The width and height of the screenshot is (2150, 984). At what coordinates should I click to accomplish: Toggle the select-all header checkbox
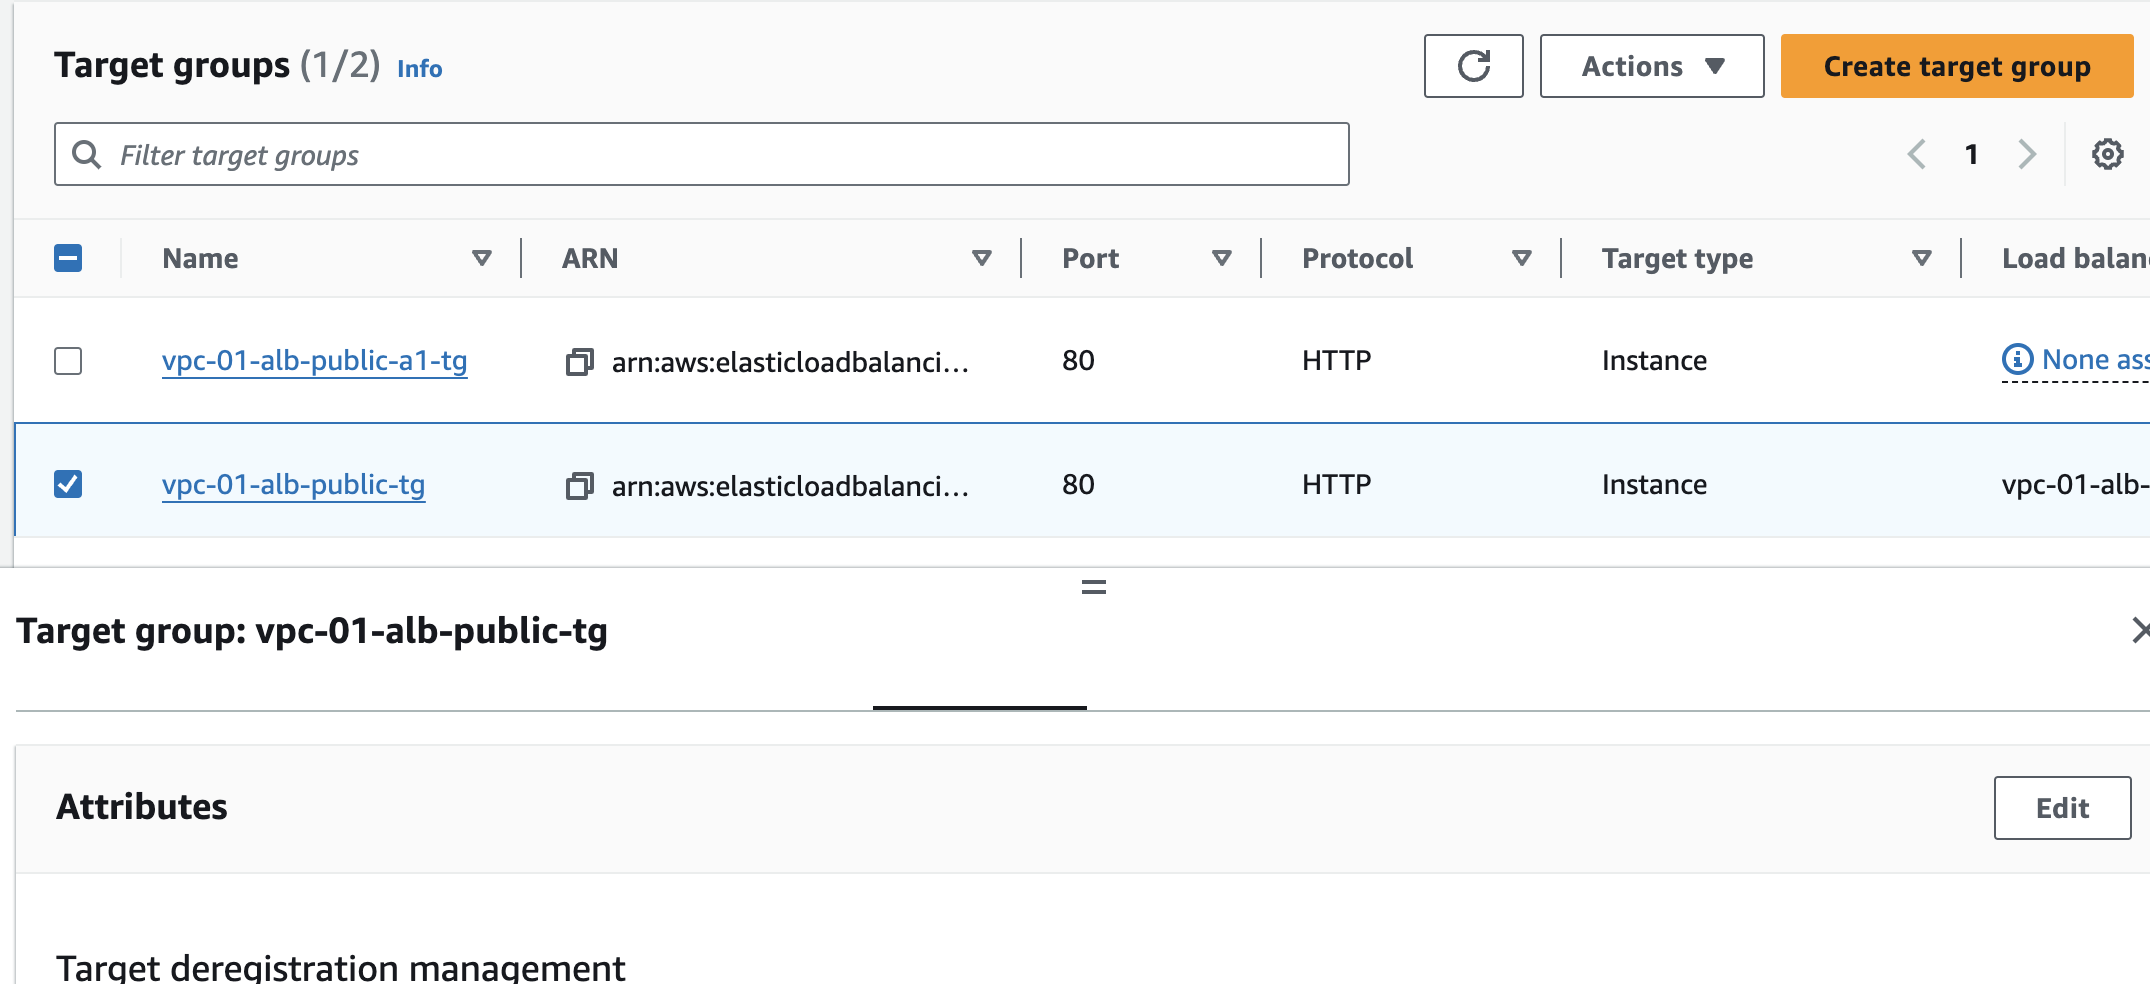click(68, 258)
